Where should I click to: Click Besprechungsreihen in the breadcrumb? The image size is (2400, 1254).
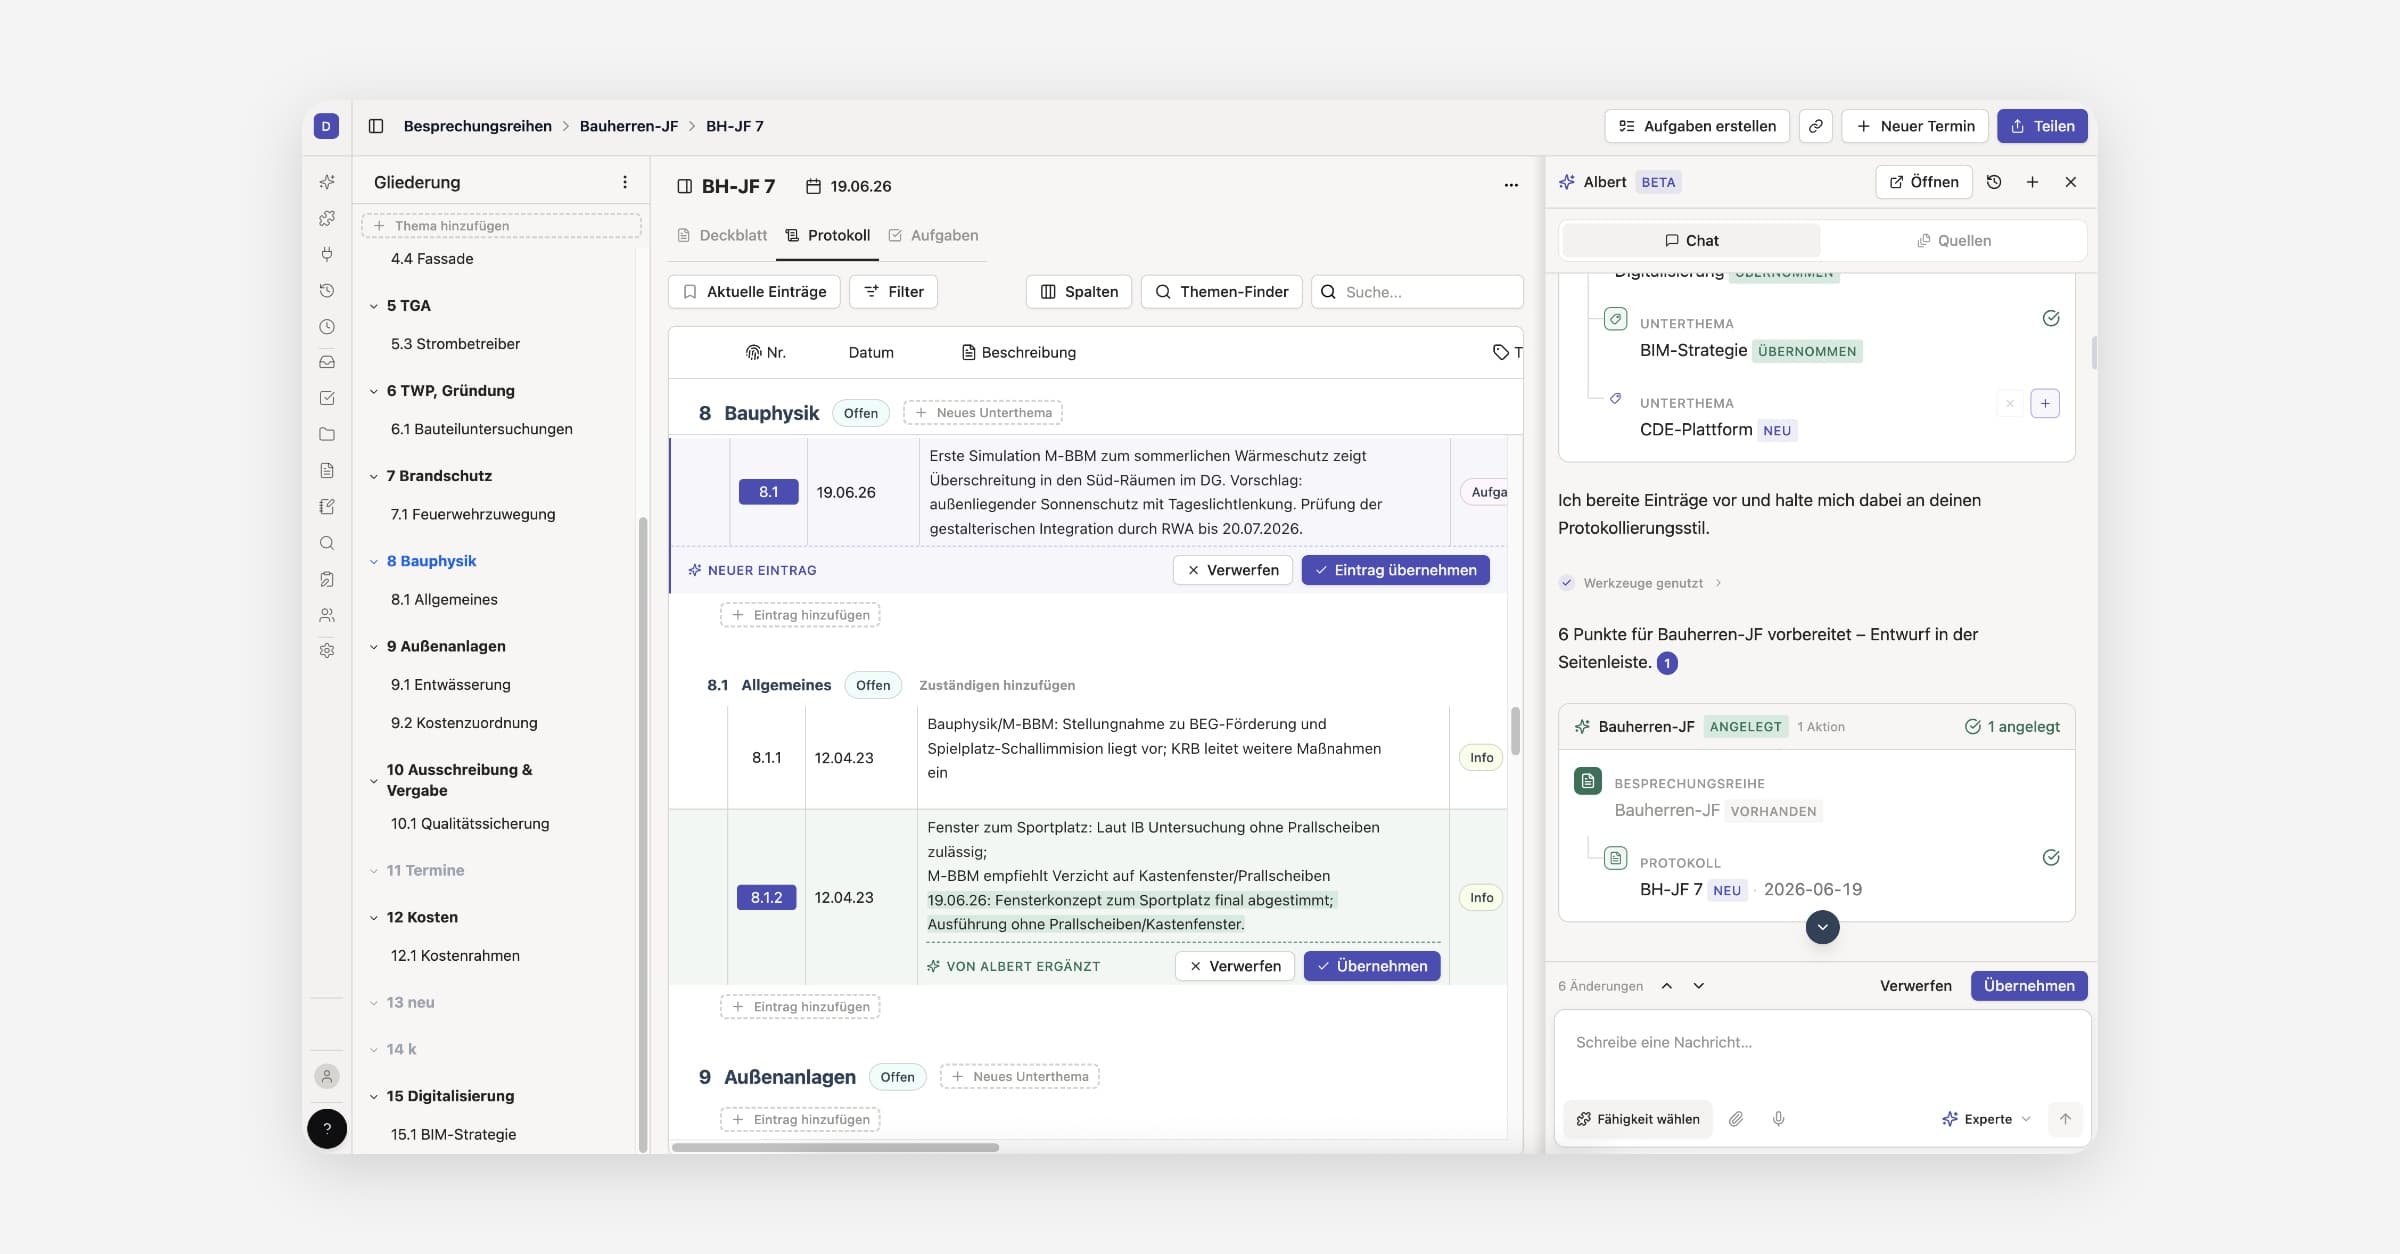(x=477, y=126)
